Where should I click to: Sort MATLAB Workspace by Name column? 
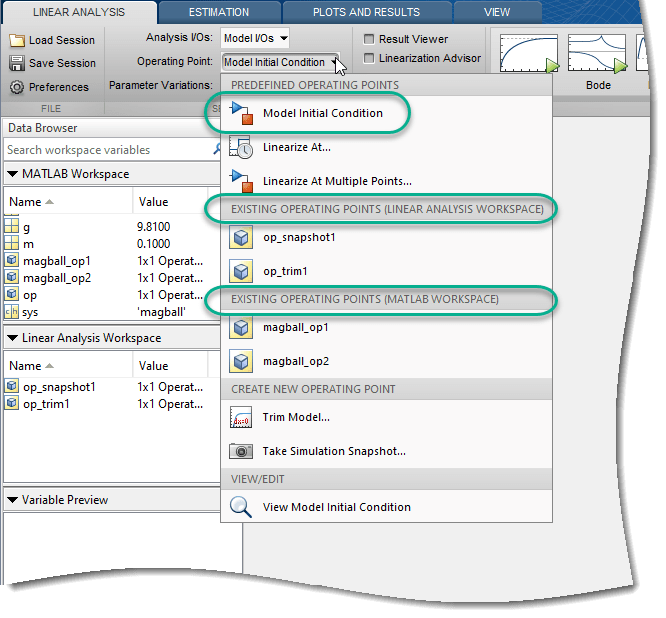point(68,202)
